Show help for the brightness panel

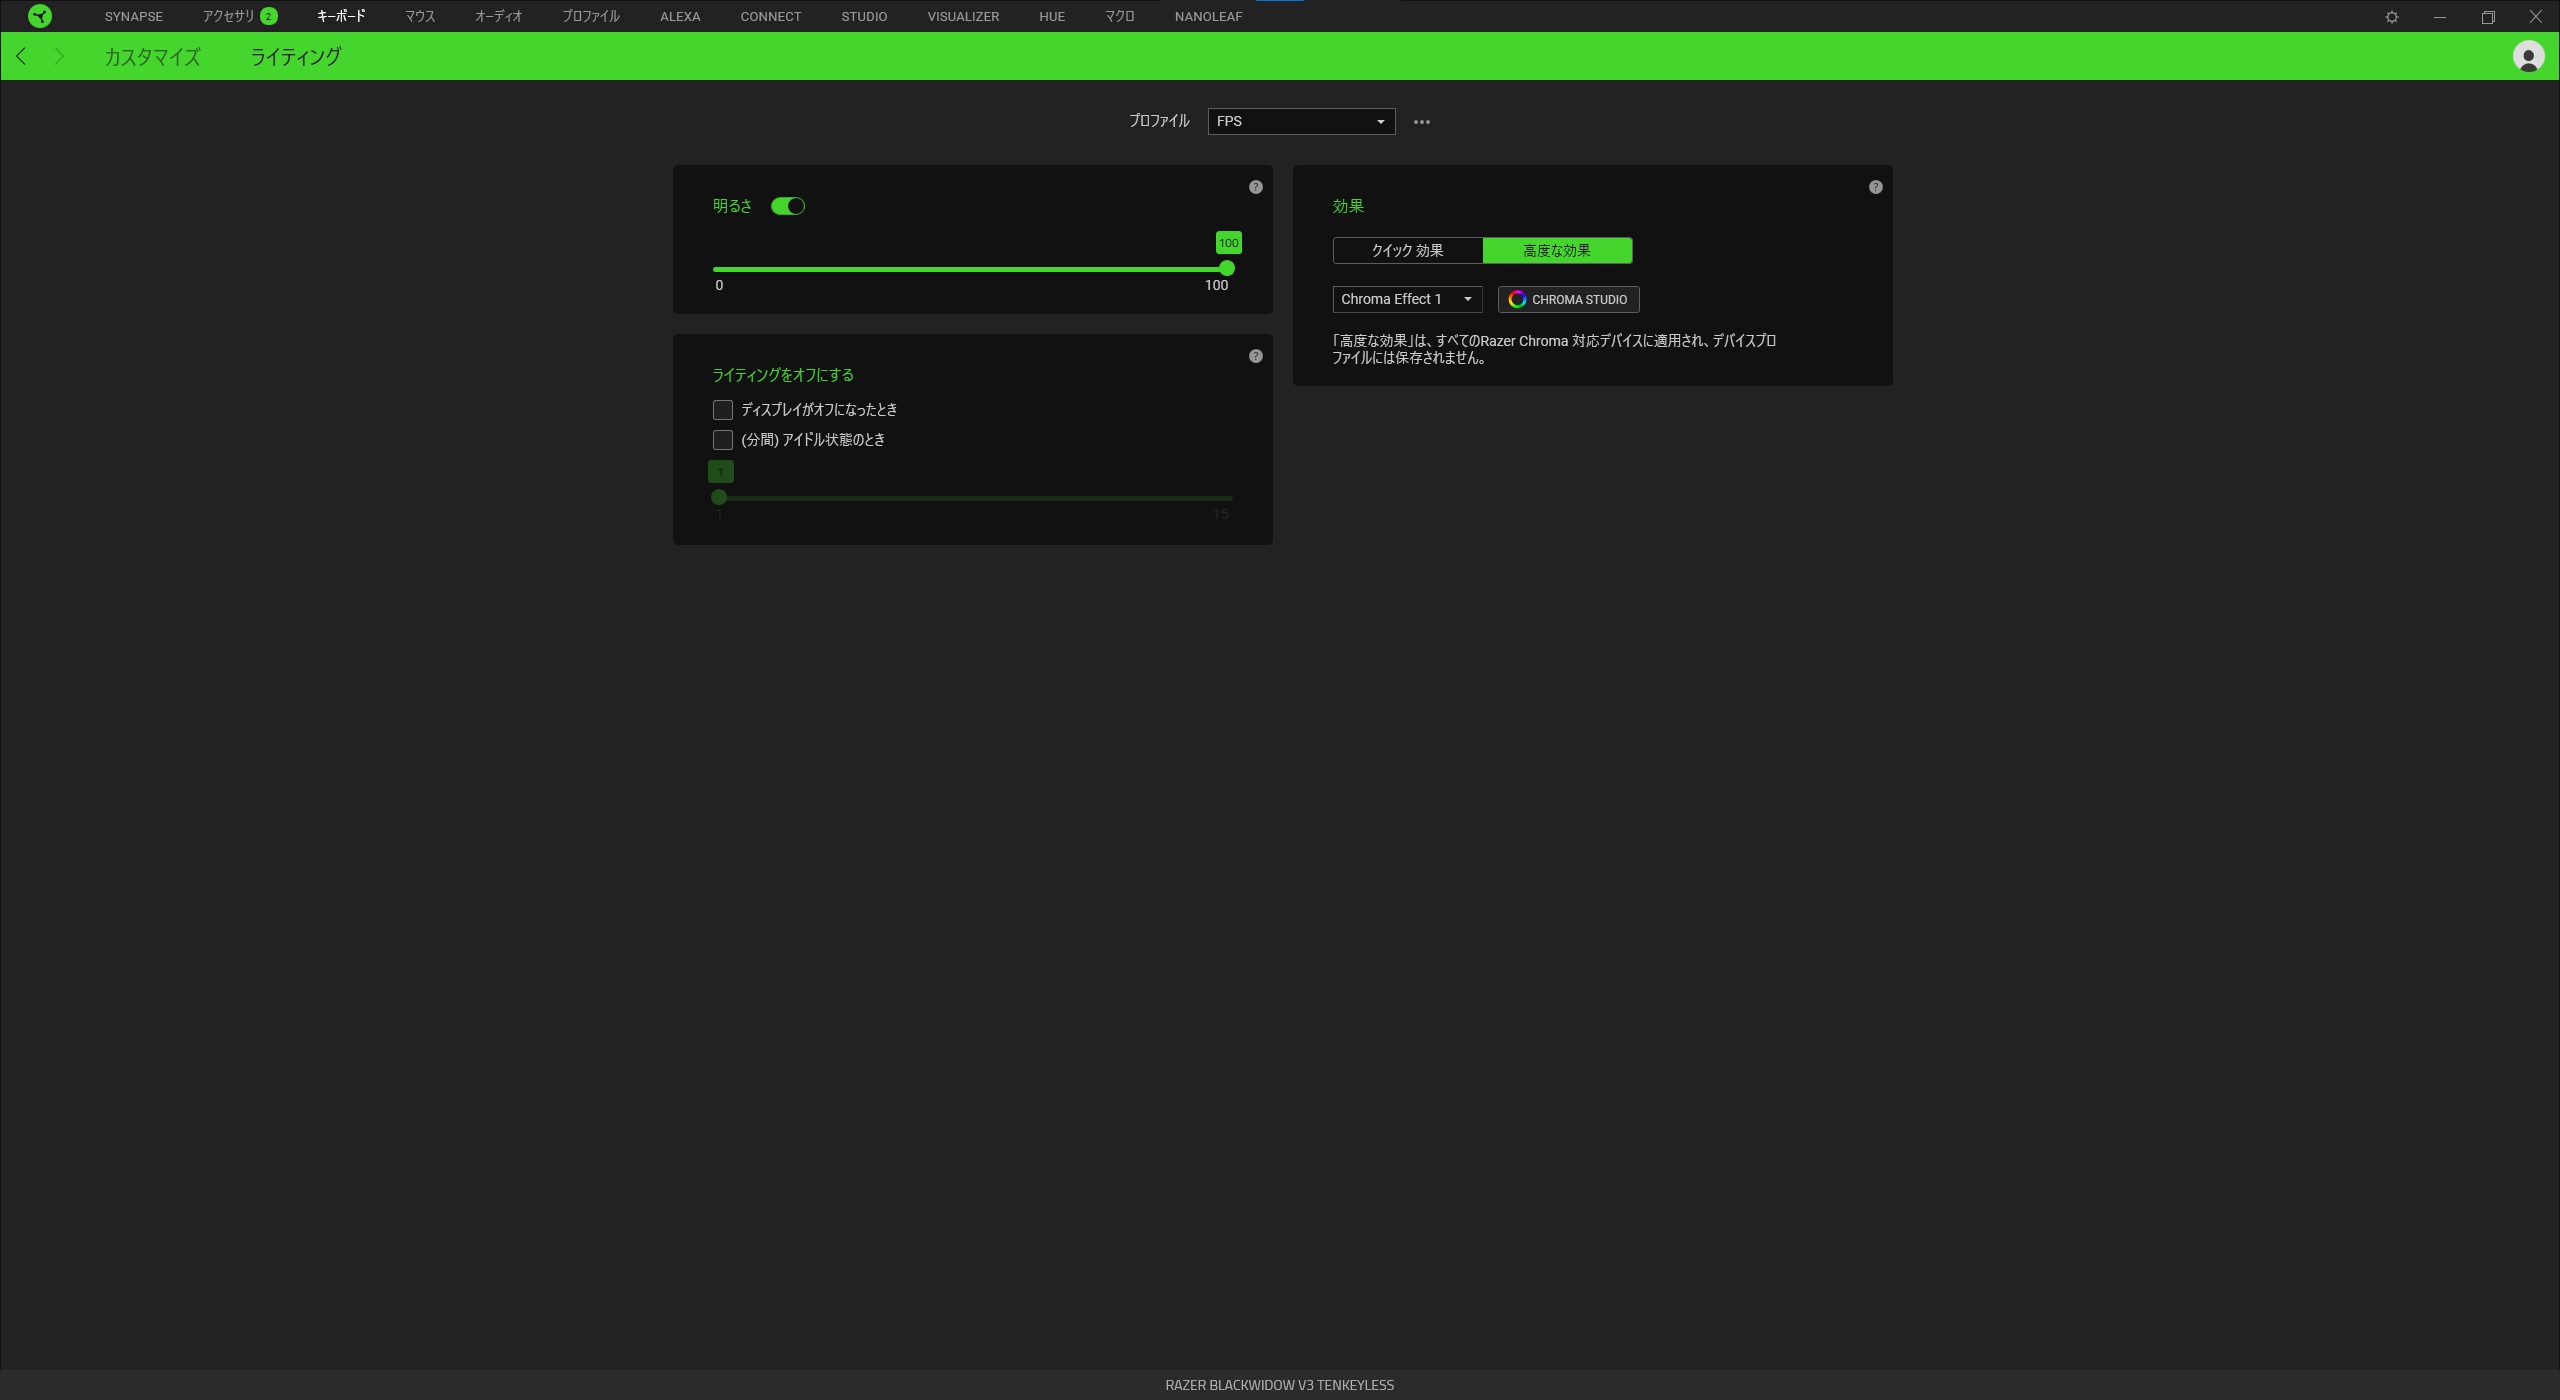pos(1256,187)
